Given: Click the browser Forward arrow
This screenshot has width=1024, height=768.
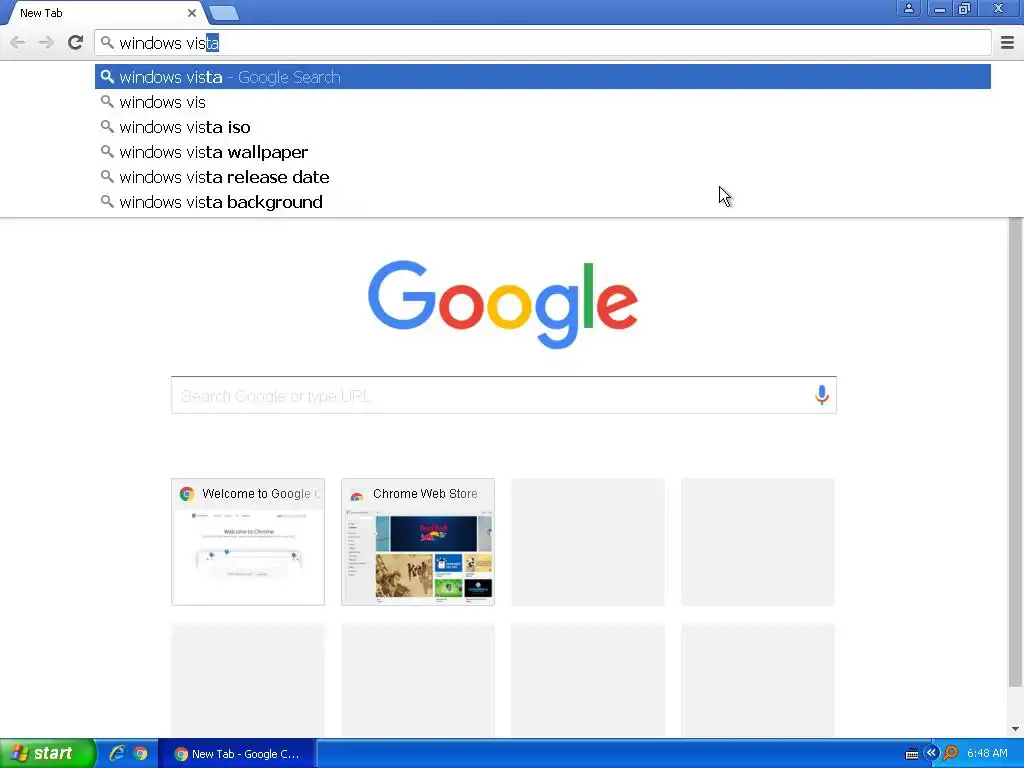Looking at the screenshot, I should pos(46,43).
